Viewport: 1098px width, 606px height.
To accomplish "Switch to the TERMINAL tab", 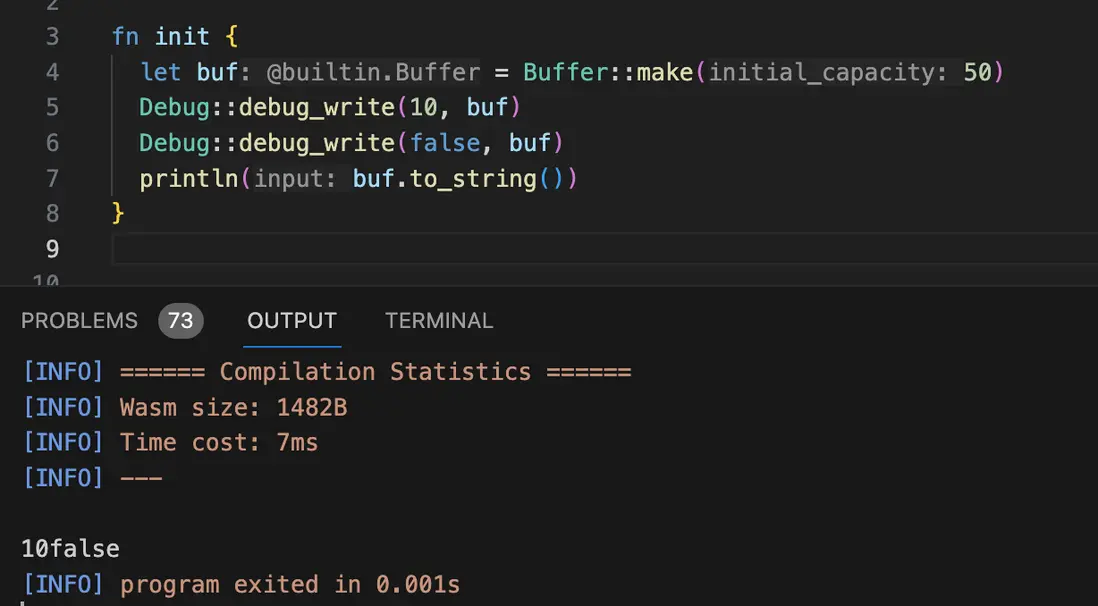I will tap(439, 321).
